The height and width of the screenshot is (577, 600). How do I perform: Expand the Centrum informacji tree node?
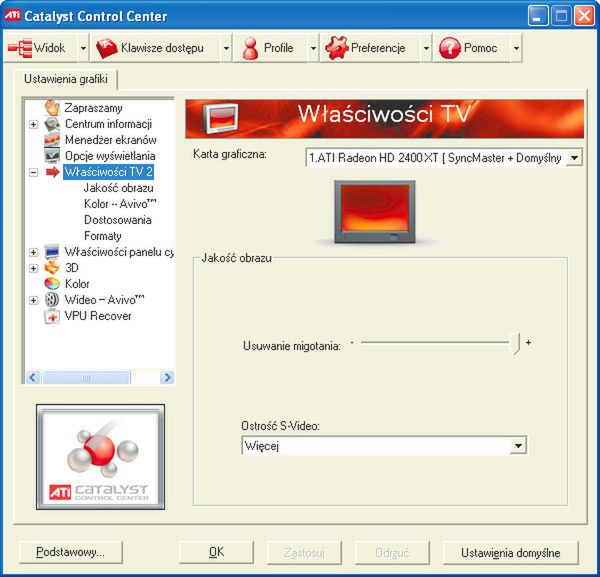pos(33,124)
